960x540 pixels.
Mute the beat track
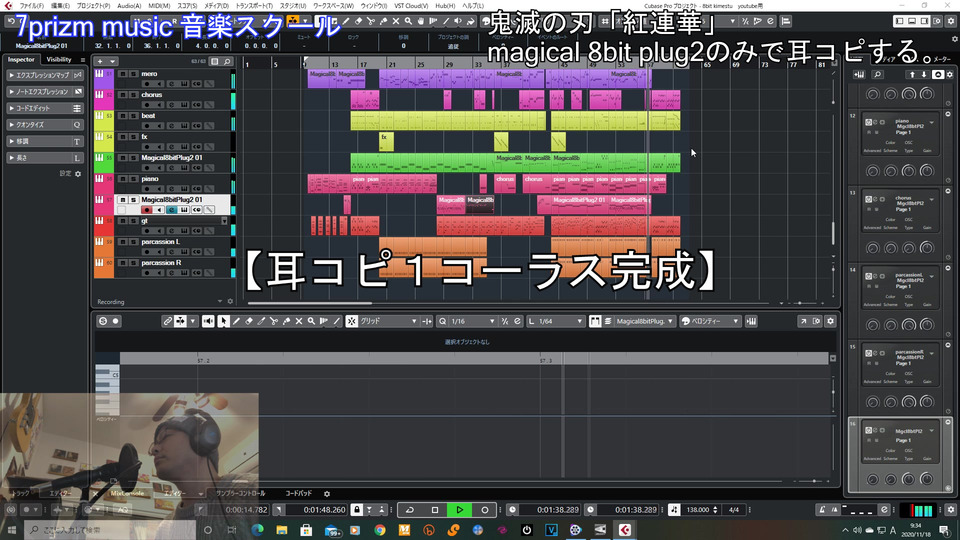(x=122, y=116)
